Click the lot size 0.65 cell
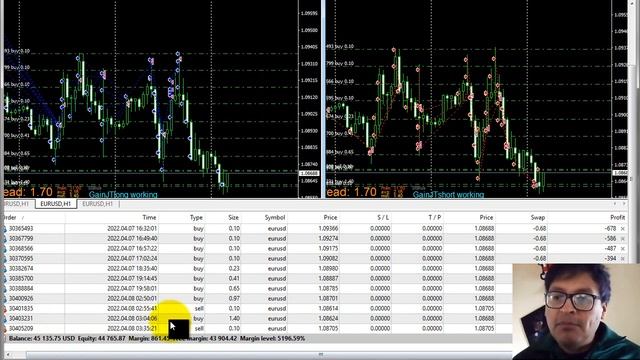Image resolution: width=640 pixels, height=360 pixels. click(x=234, y=289)
